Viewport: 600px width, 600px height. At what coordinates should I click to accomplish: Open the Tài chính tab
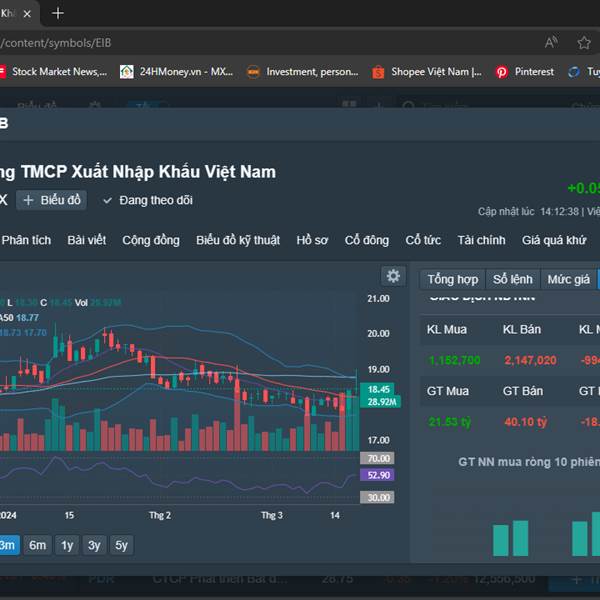click(x=481, y=240)
